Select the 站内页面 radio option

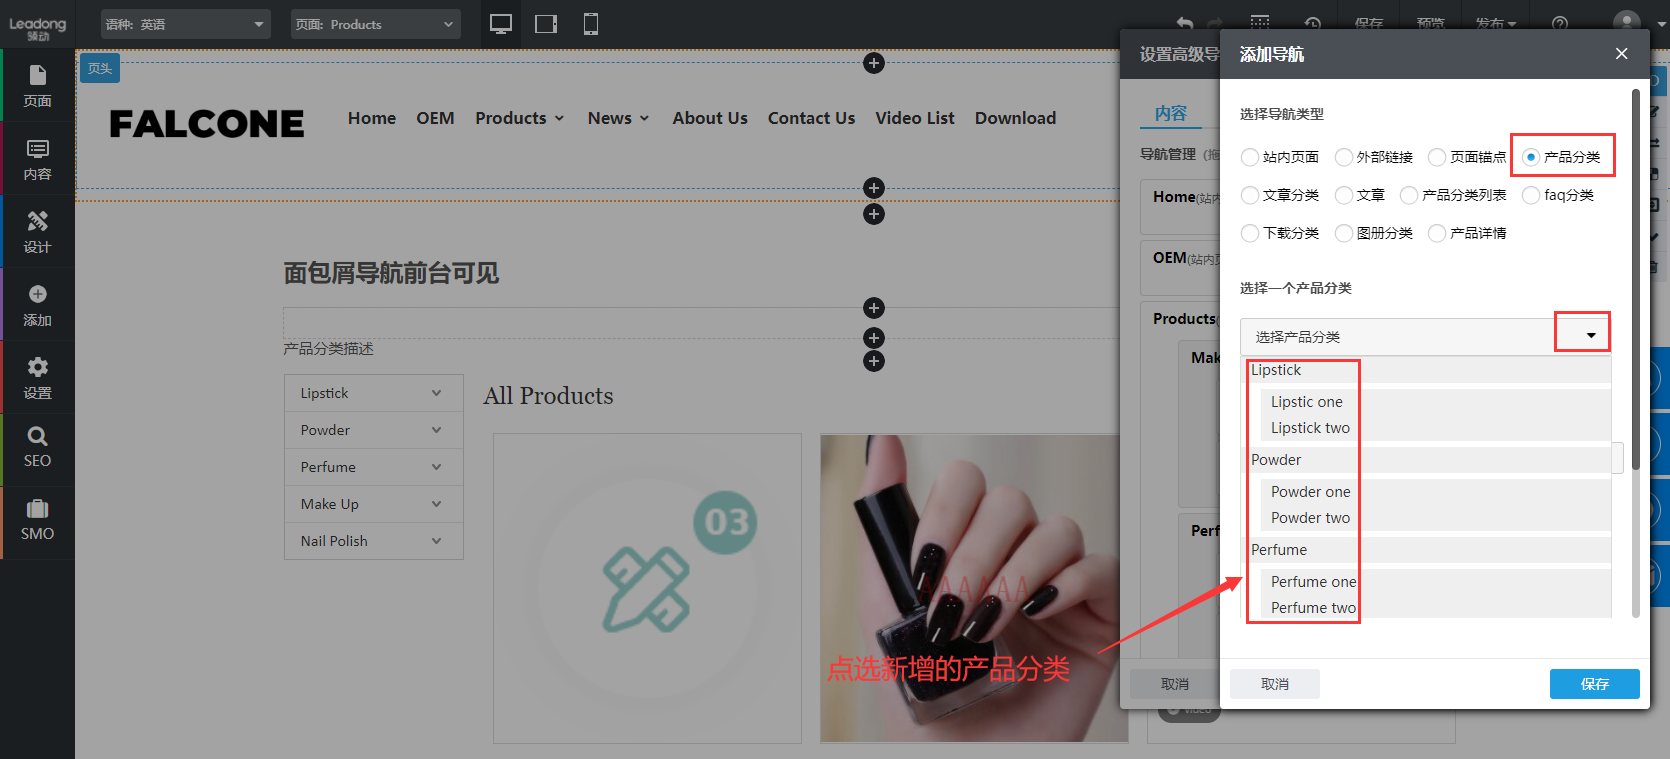coord(1250,157)
